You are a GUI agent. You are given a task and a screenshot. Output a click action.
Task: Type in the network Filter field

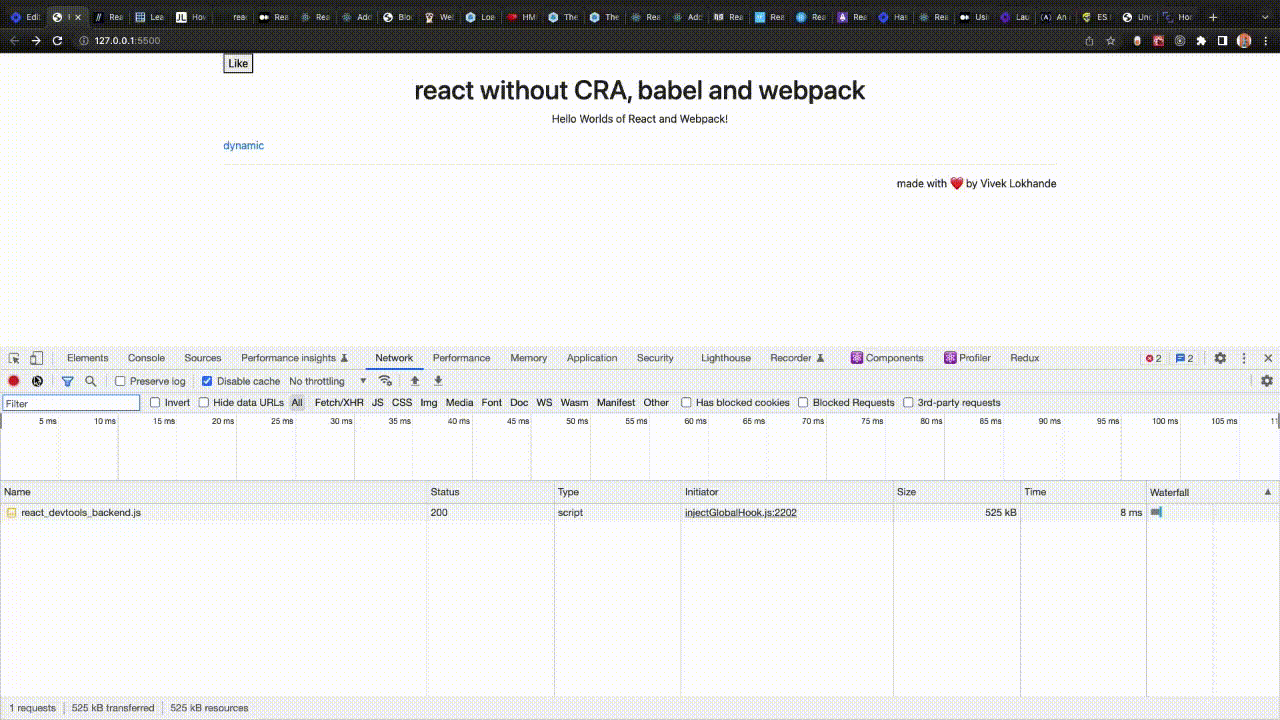click(x=70, y=402)
